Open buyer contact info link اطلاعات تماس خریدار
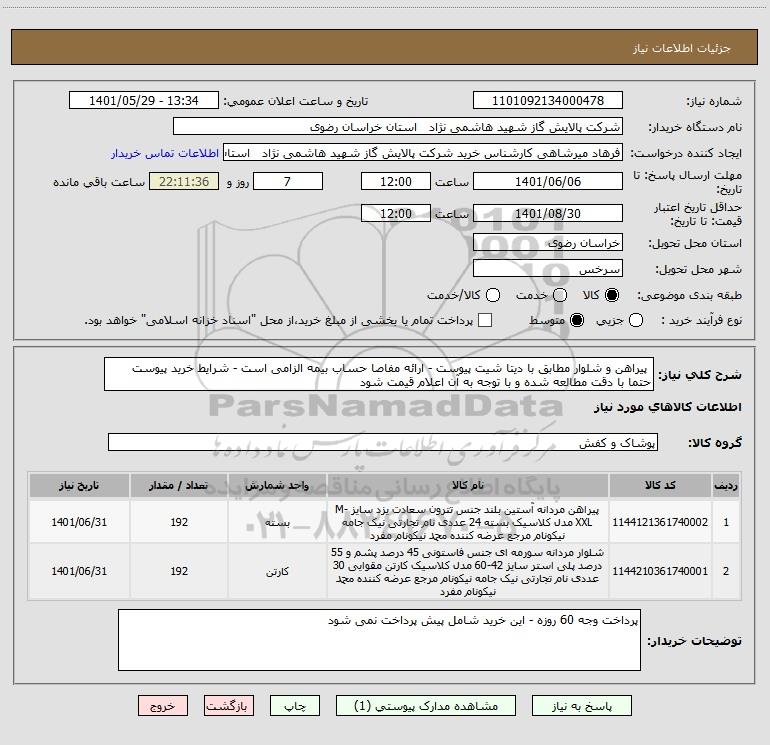This screenshot has width=770, height=745. [x=165, y=153]
